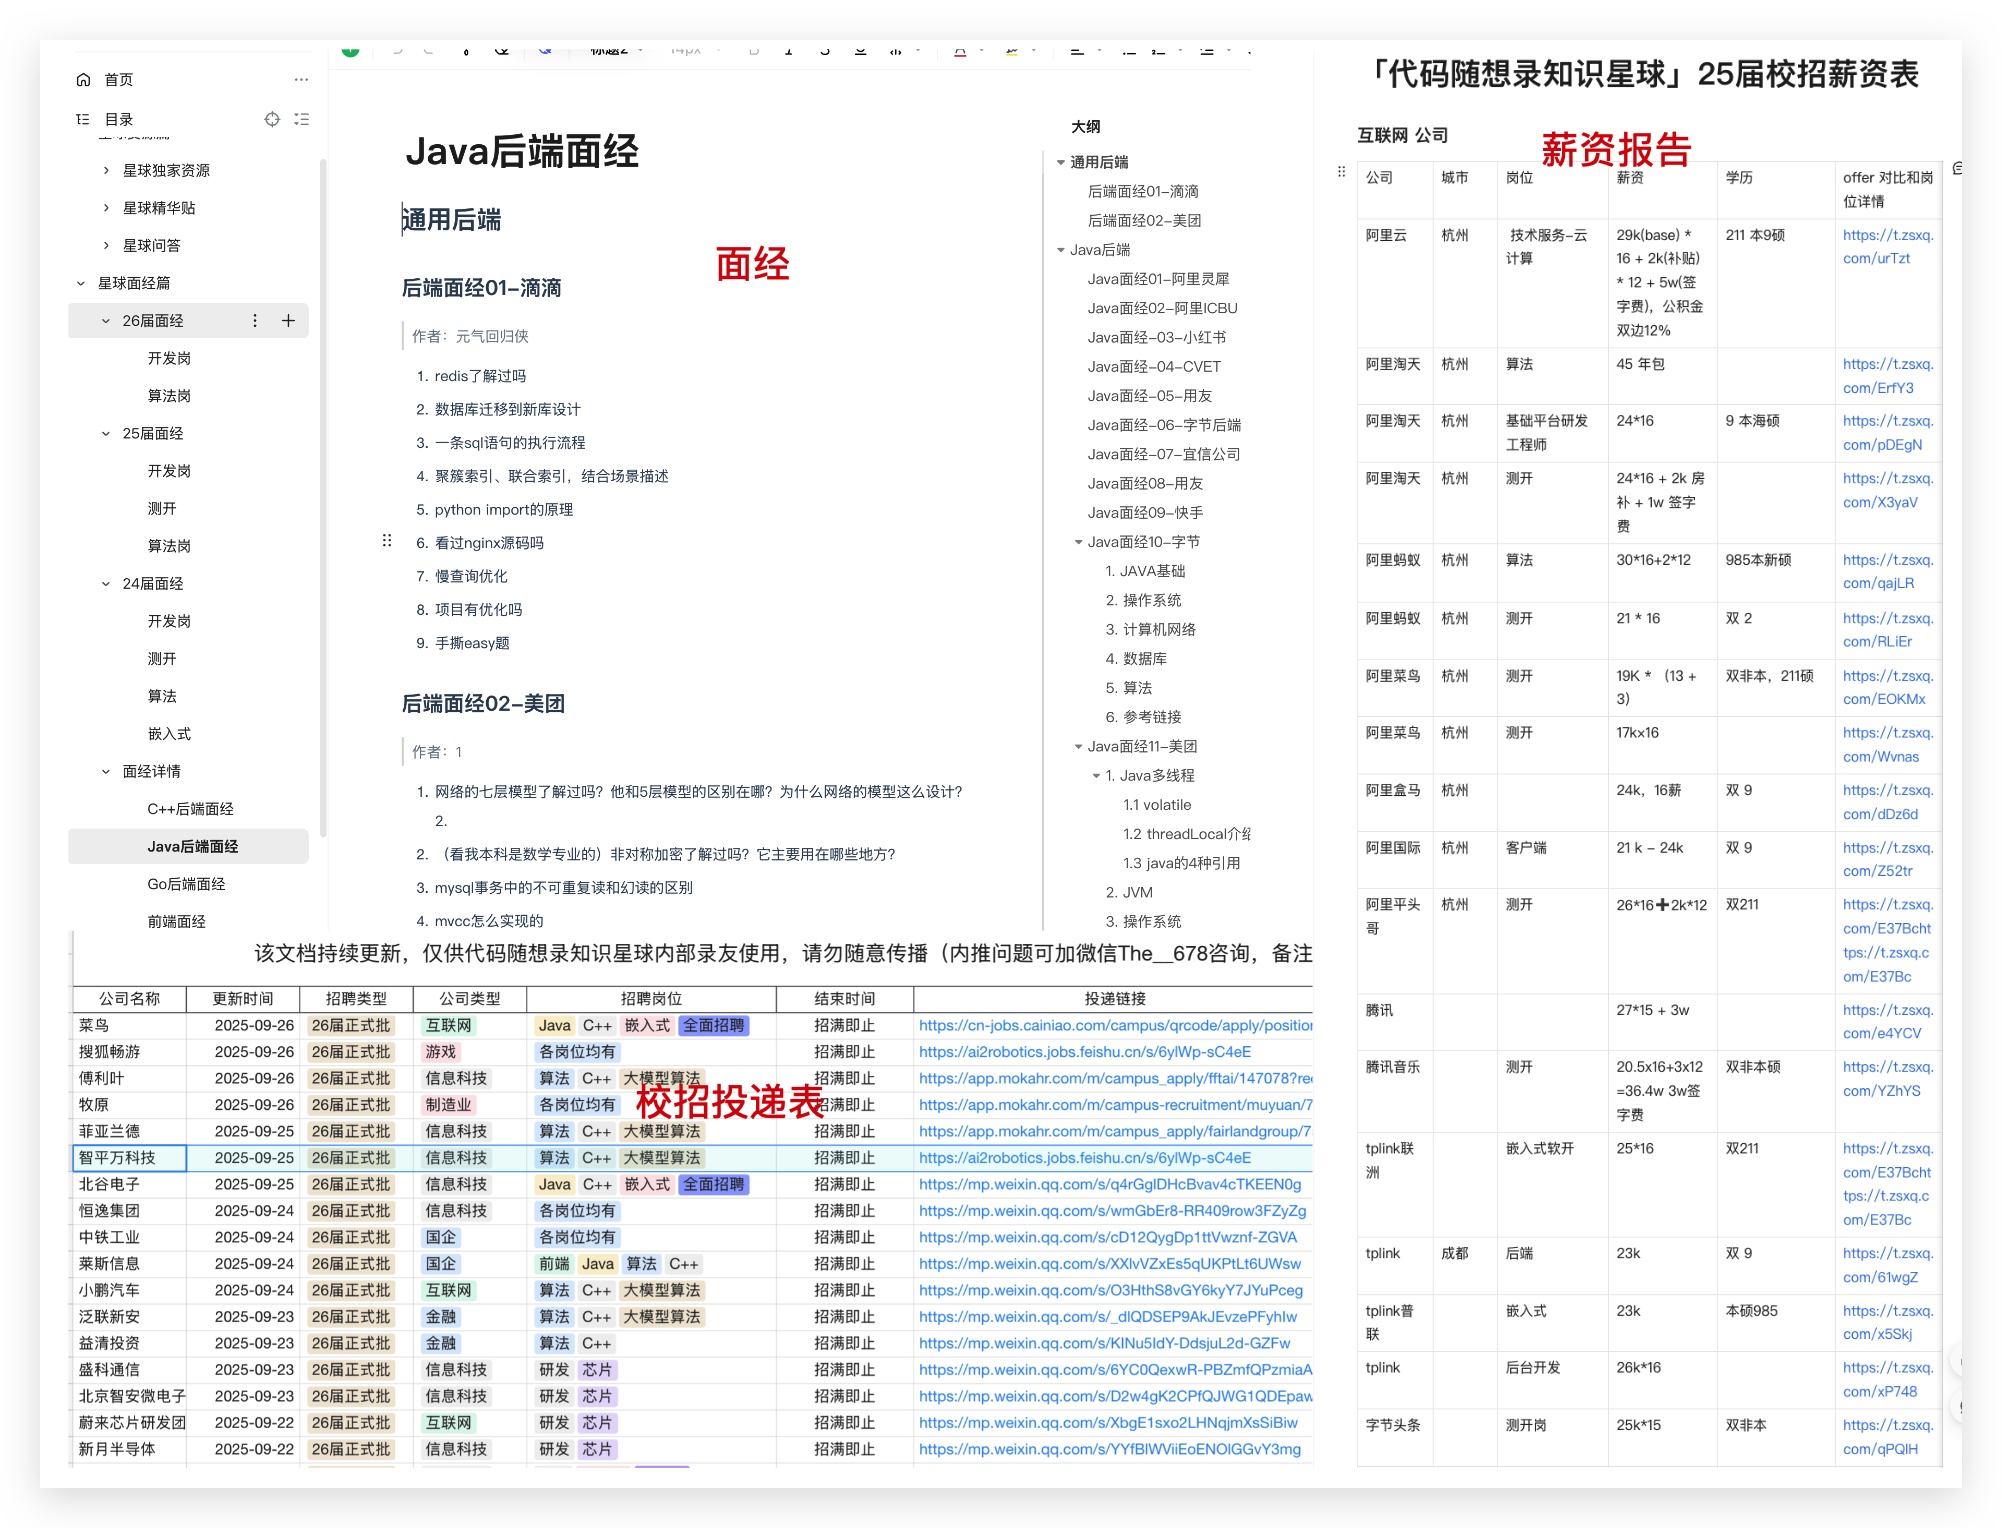Click the locate-current-document target icon

[x=272, y=119]
